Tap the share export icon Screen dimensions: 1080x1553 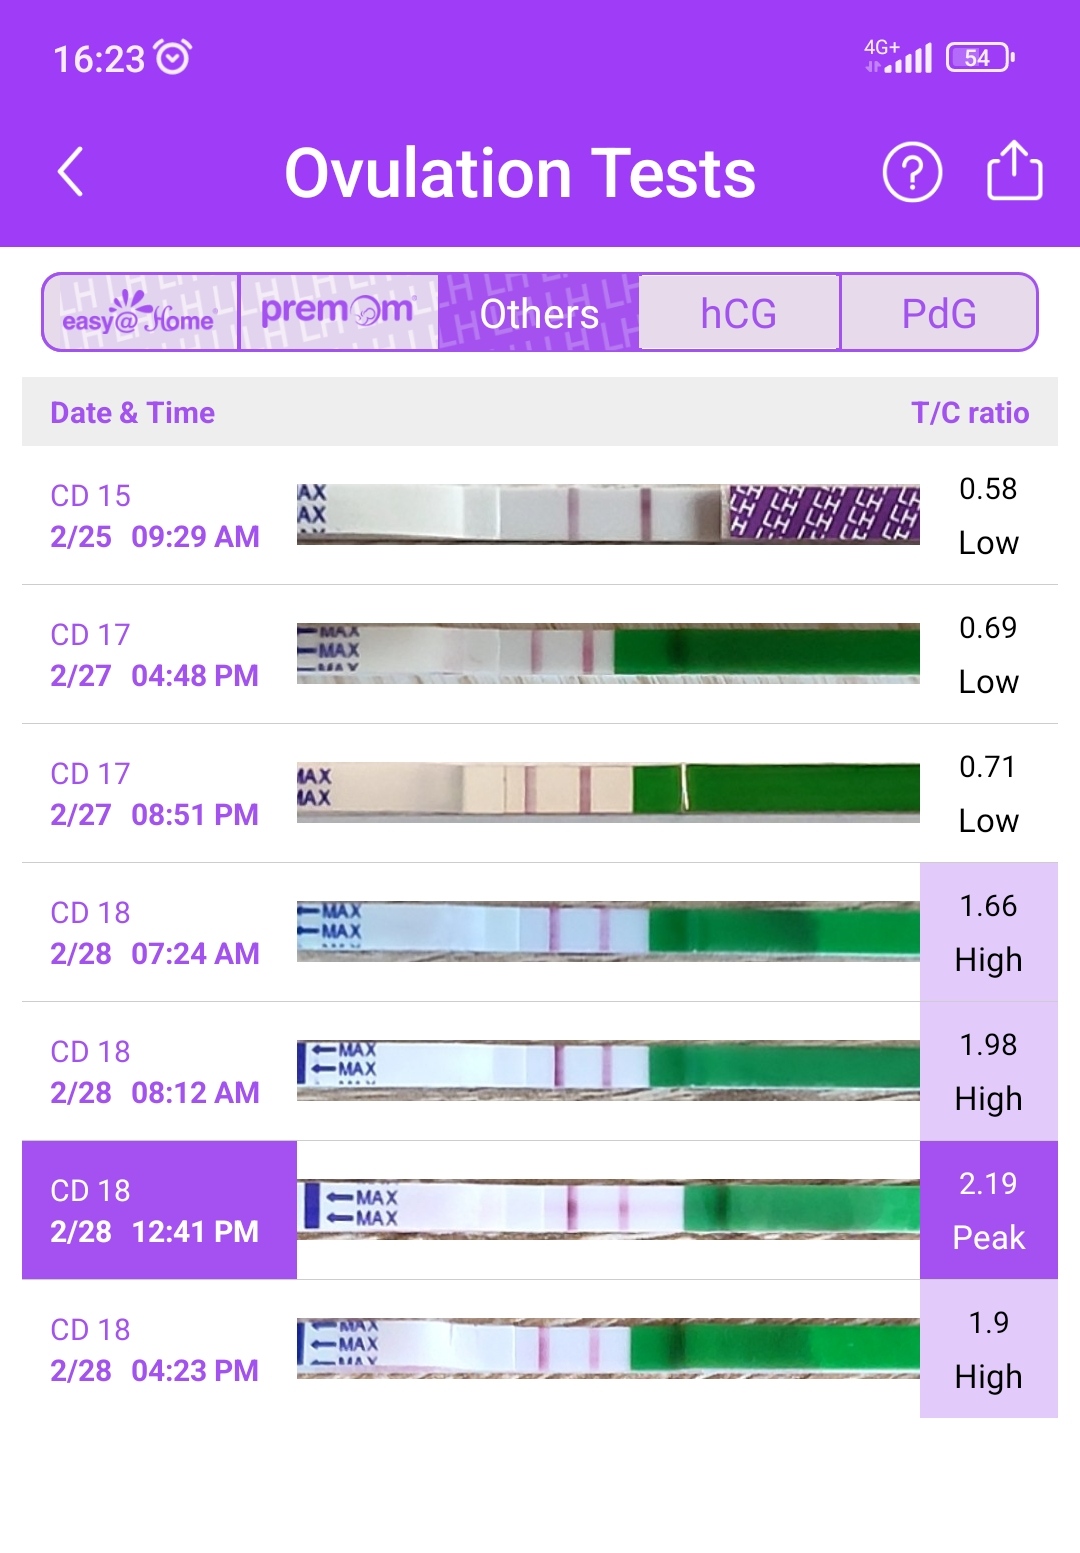[x=1014, y=171]
